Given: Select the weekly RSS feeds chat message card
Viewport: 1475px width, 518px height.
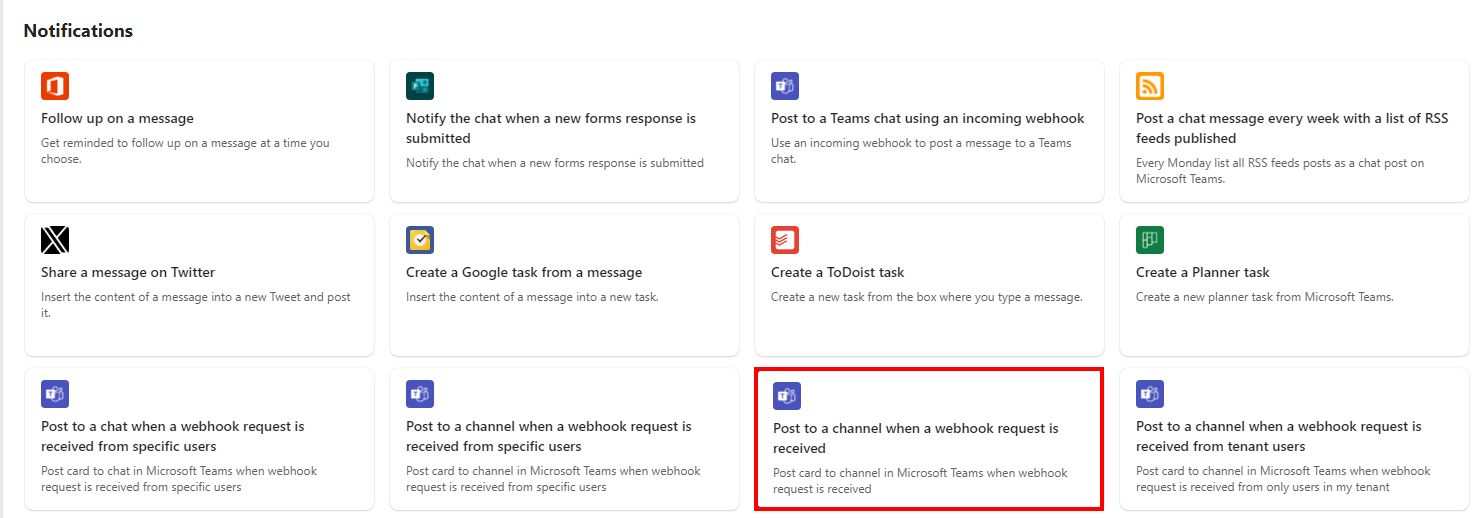Looking at the screenshot, I should [x=1294, y=130].
